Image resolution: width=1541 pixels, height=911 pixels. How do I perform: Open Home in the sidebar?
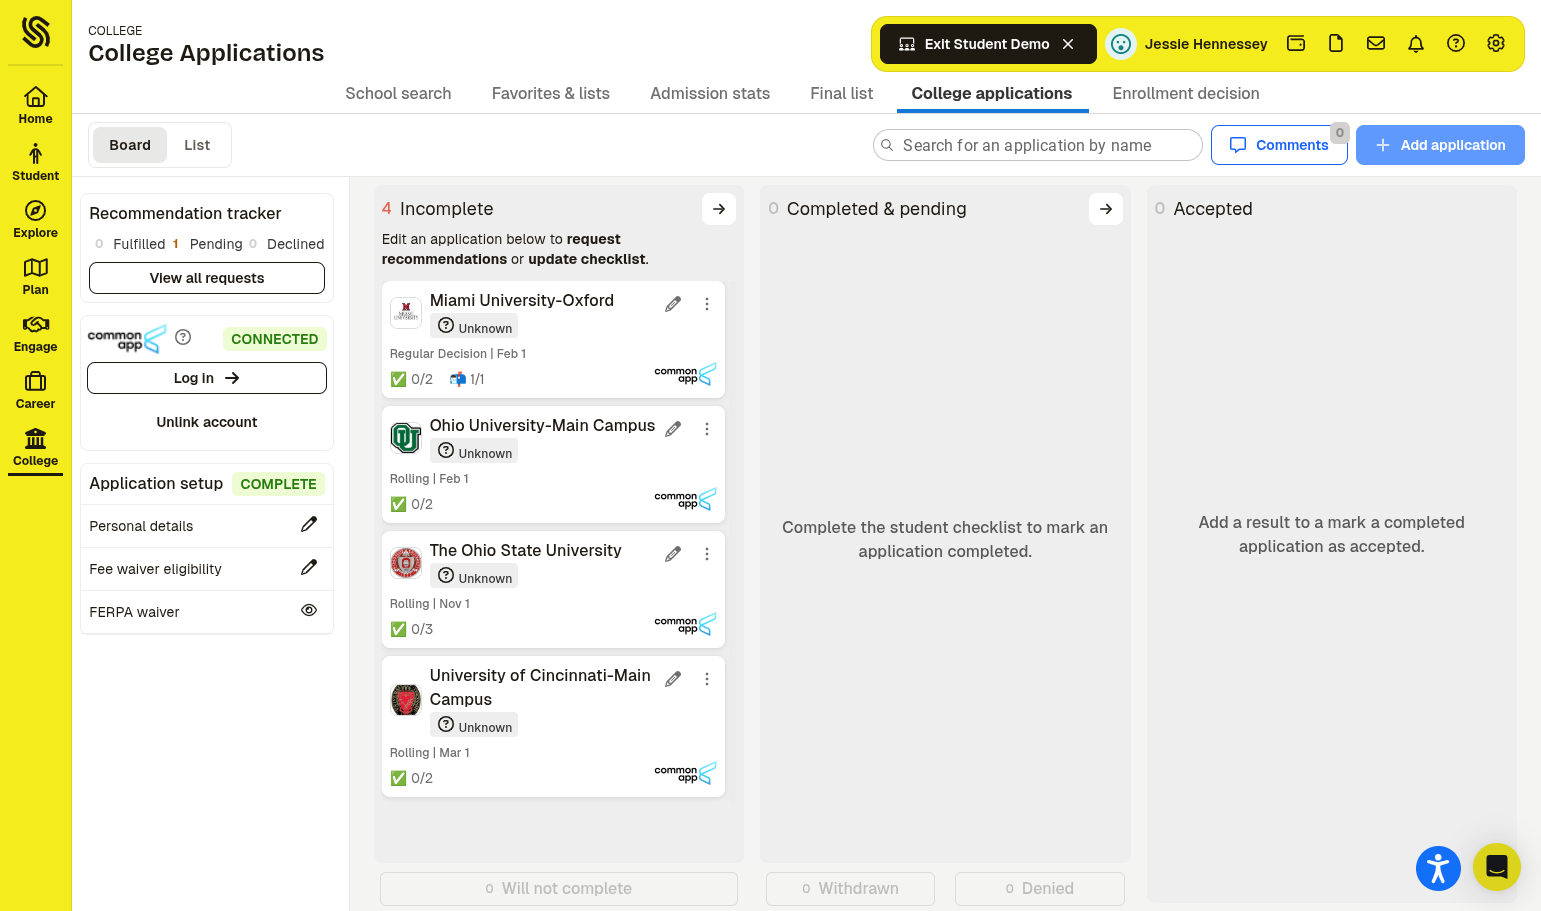click(x=35, y=105)
